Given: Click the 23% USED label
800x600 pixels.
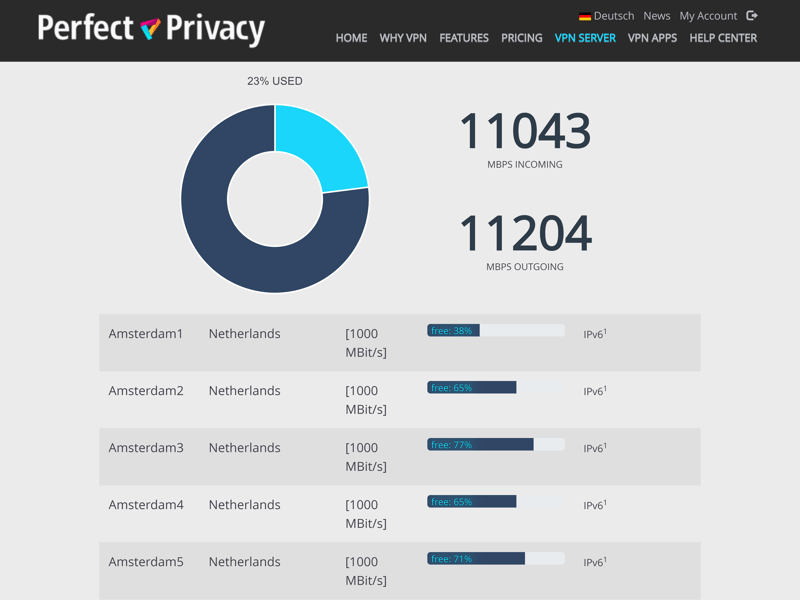Looking at the screenshot, I should click(274, 81).
